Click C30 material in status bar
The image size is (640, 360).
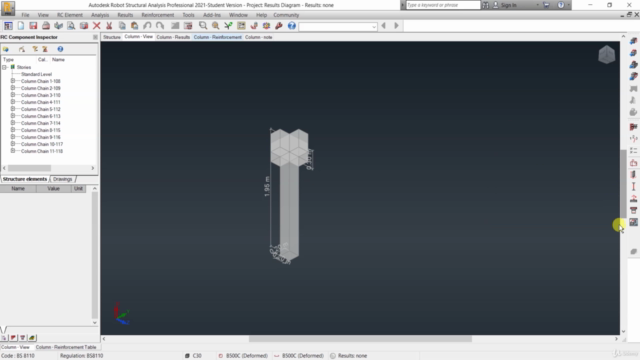[x=193, y=356]
